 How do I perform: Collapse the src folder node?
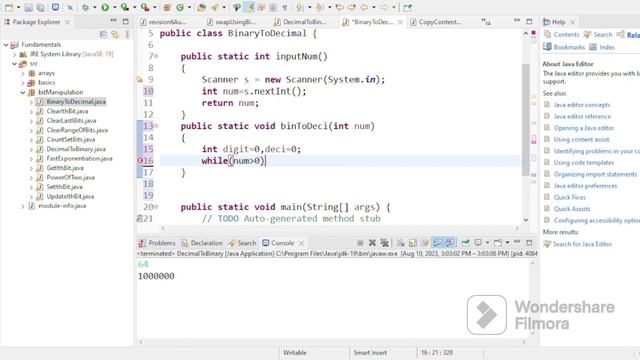[14, 64]
